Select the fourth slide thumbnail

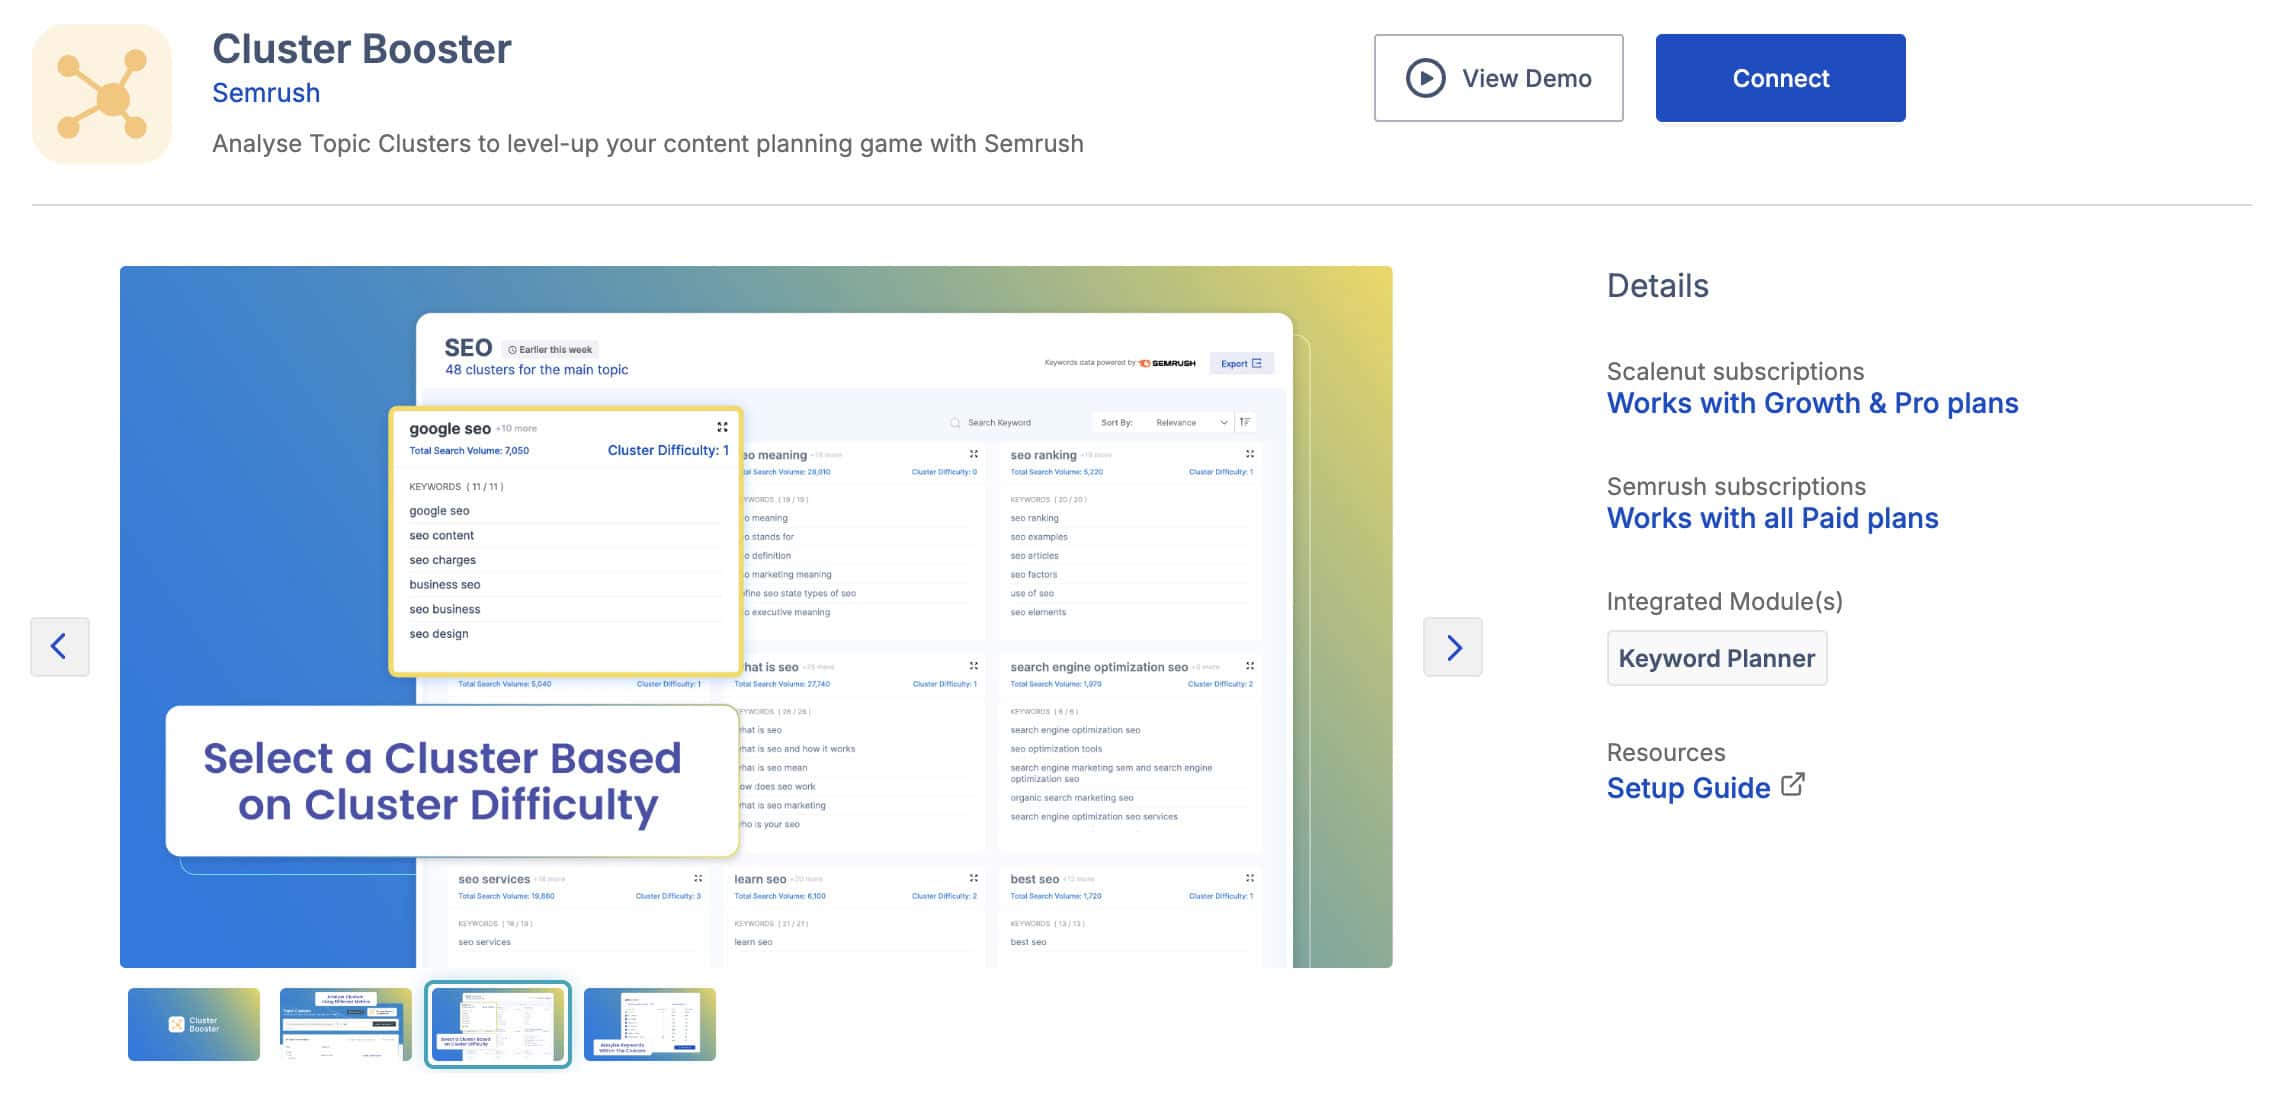pyautogui.click(x=650, y=1024)
